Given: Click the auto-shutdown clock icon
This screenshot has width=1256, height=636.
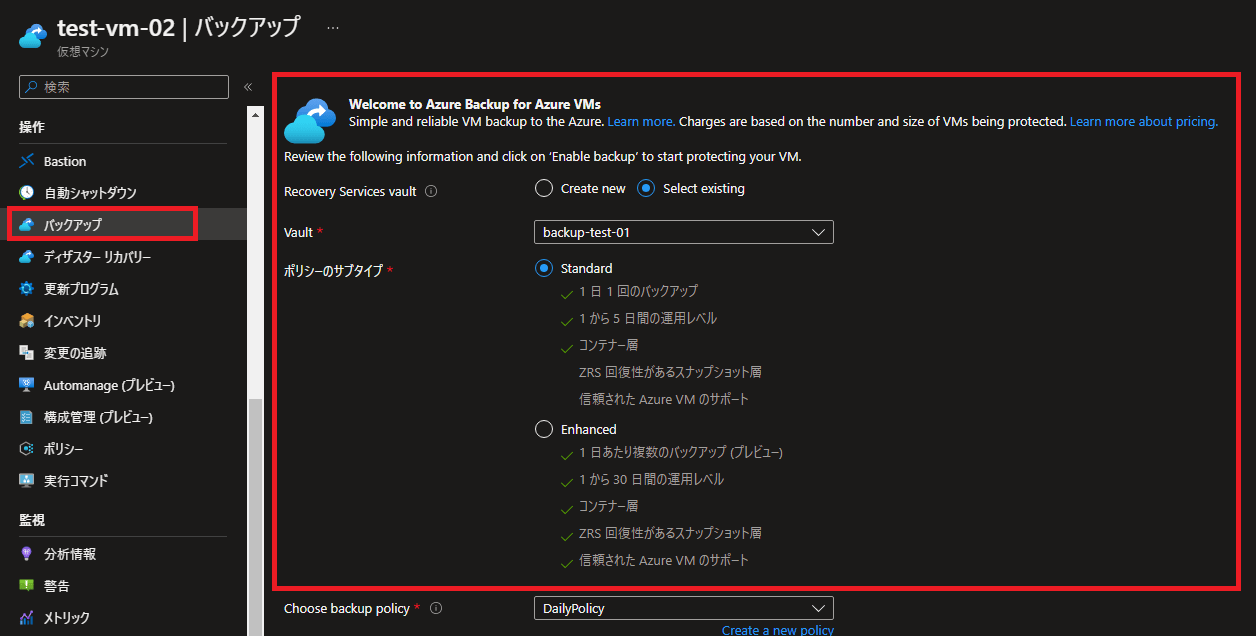Looking at the screenshot, I should click(x=27, y=193).
